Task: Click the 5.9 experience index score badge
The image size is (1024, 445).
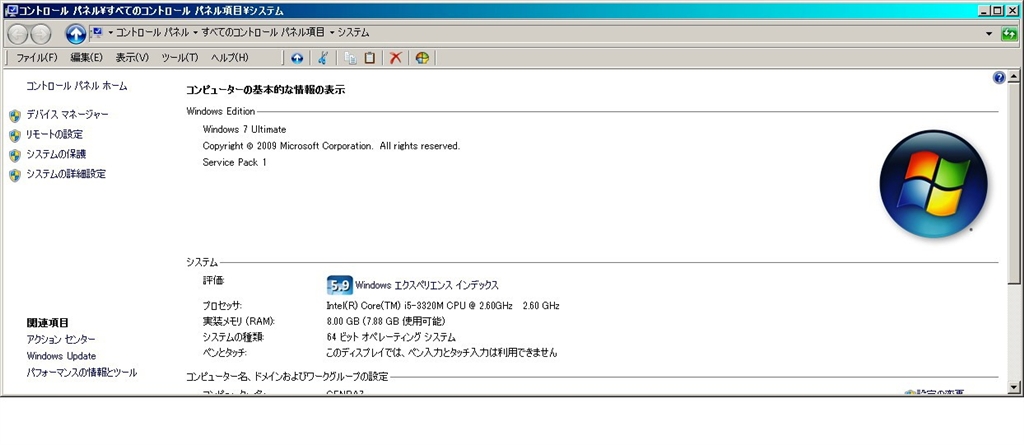Action: coord(340,285)
